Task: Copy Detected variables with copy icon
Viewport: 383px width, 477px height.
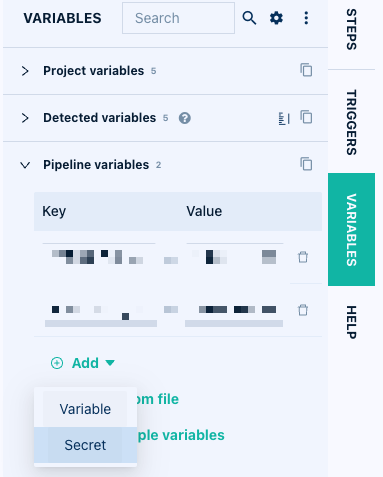Action: pyautogui.click(x=306, y=117)
